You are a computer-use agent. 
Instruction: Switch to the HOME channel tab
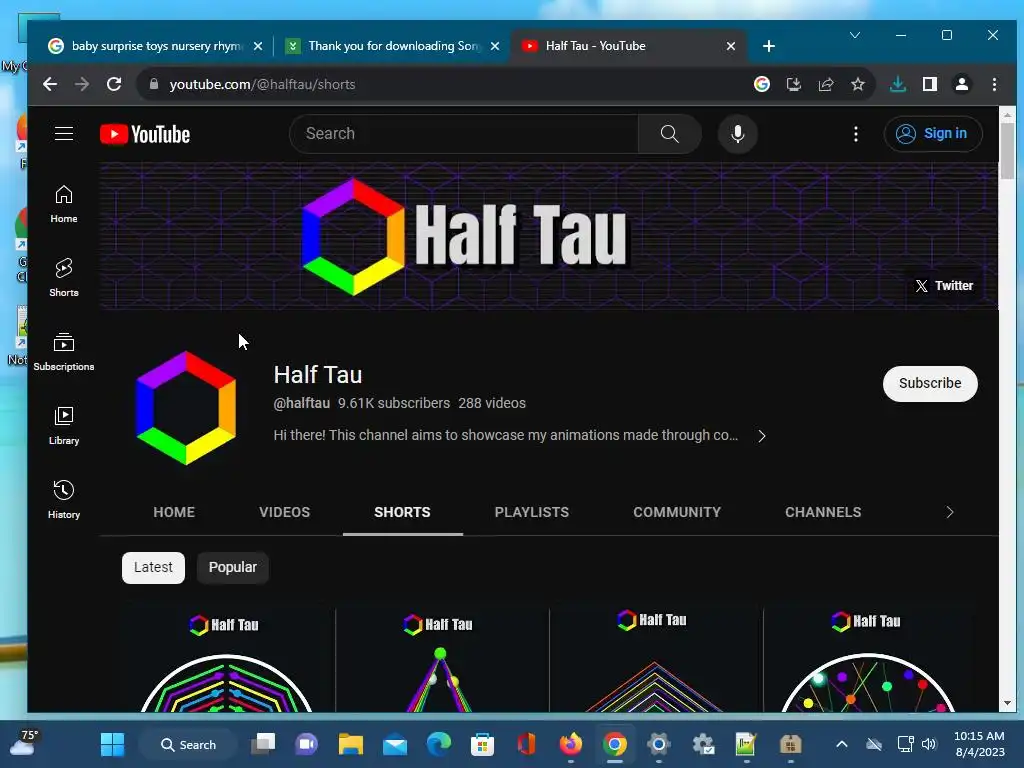pos(174,512)
